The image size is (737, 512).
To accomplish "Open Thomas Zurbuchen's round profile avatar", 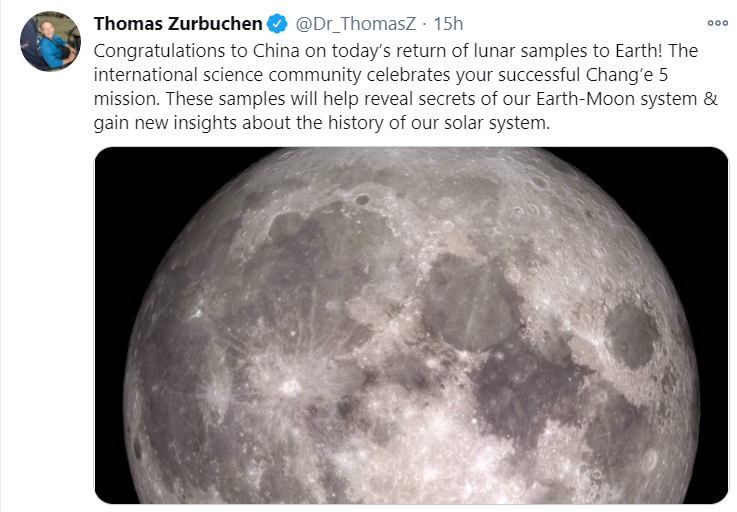I will click(x=50, y=41).
